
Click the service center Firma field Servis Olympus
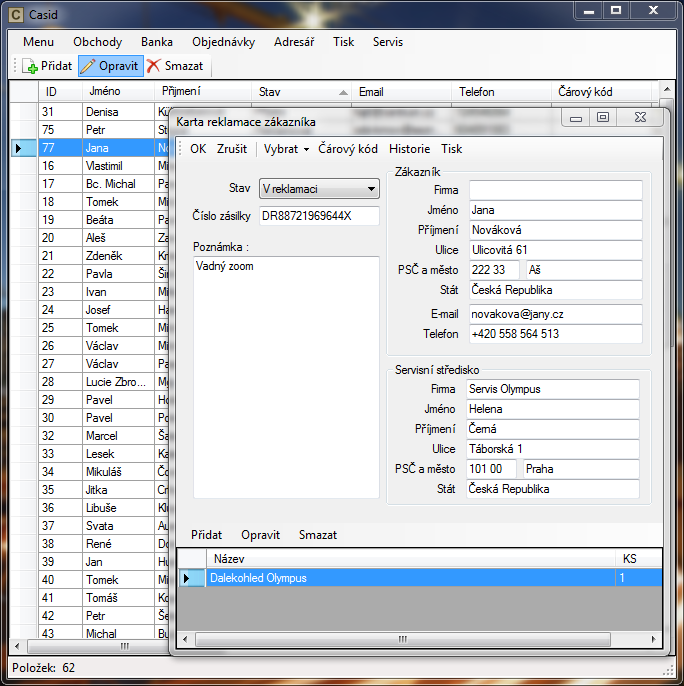tap(553, 389)
